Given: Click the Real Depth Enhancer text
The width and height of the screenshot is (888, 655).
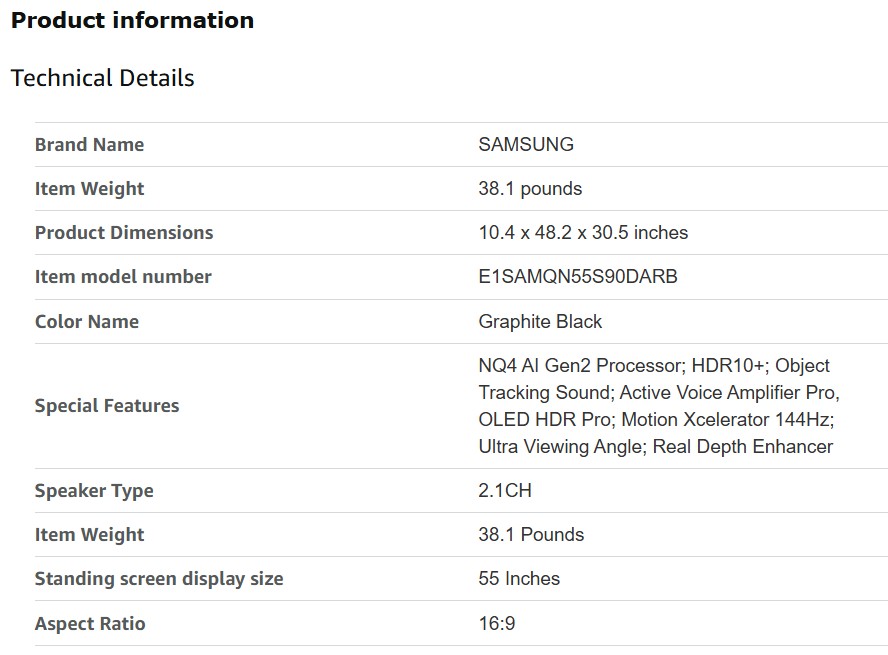Looking at the screenshot, I should (x=742, y=447).
